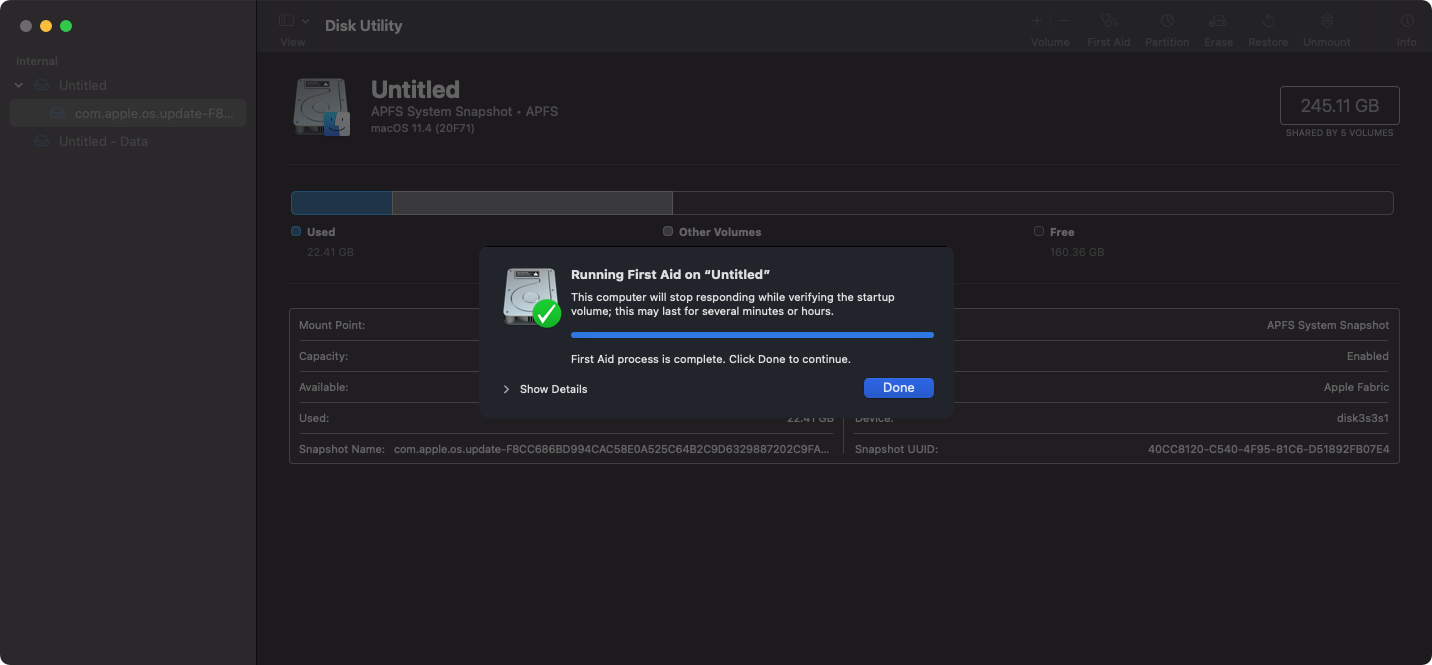Click the Info toolbar icon
Image resolution: width=1432 pixels, height=665 pixels.
[x=1407, y=21]
